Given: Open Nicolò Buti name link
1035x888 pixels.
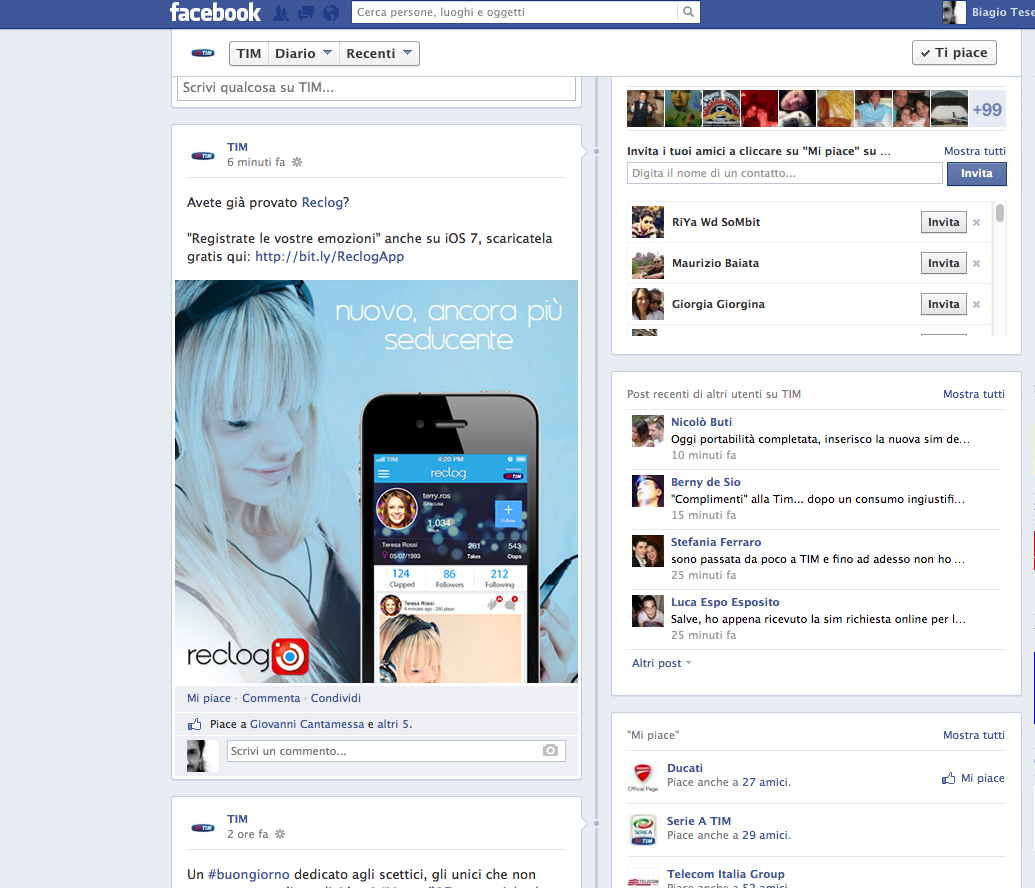Looking at the screenshot, I should (x=701, y=422).
